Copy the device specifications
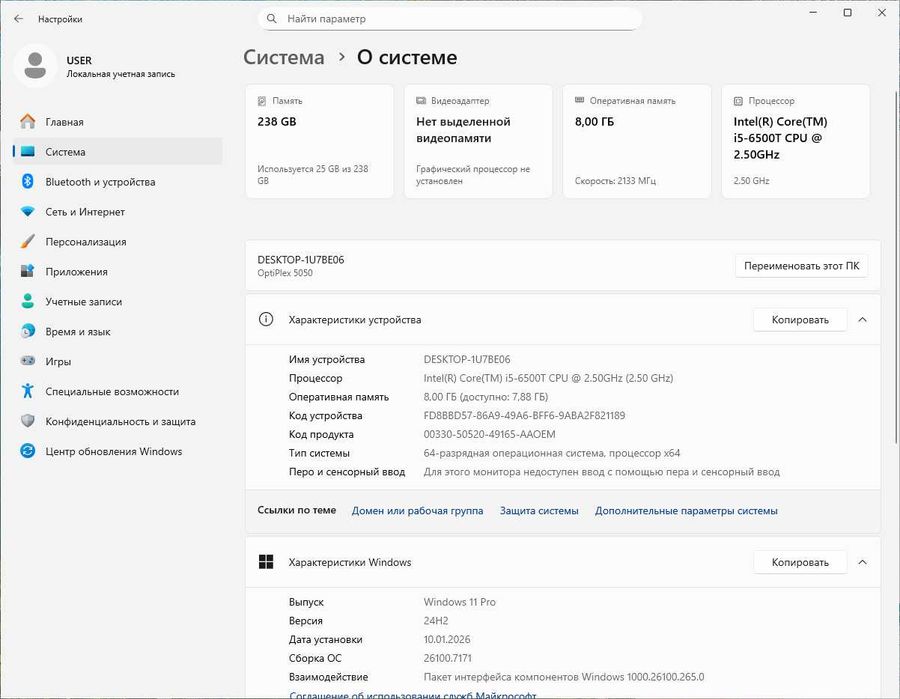Viewport: 900px width, 699px height. (x=800, y=320)
